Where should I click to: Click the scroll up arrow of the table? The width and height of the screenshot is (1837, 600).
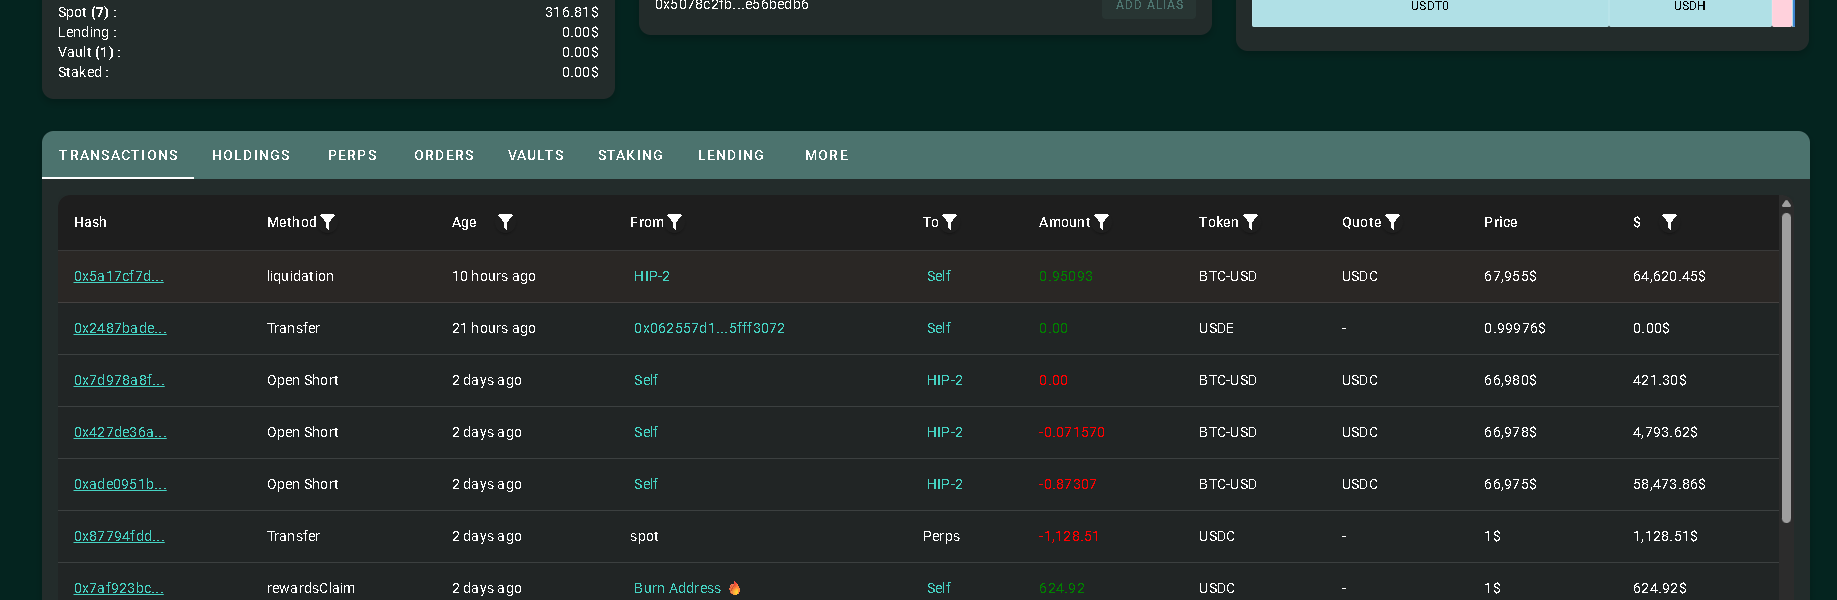[1786, 204]
